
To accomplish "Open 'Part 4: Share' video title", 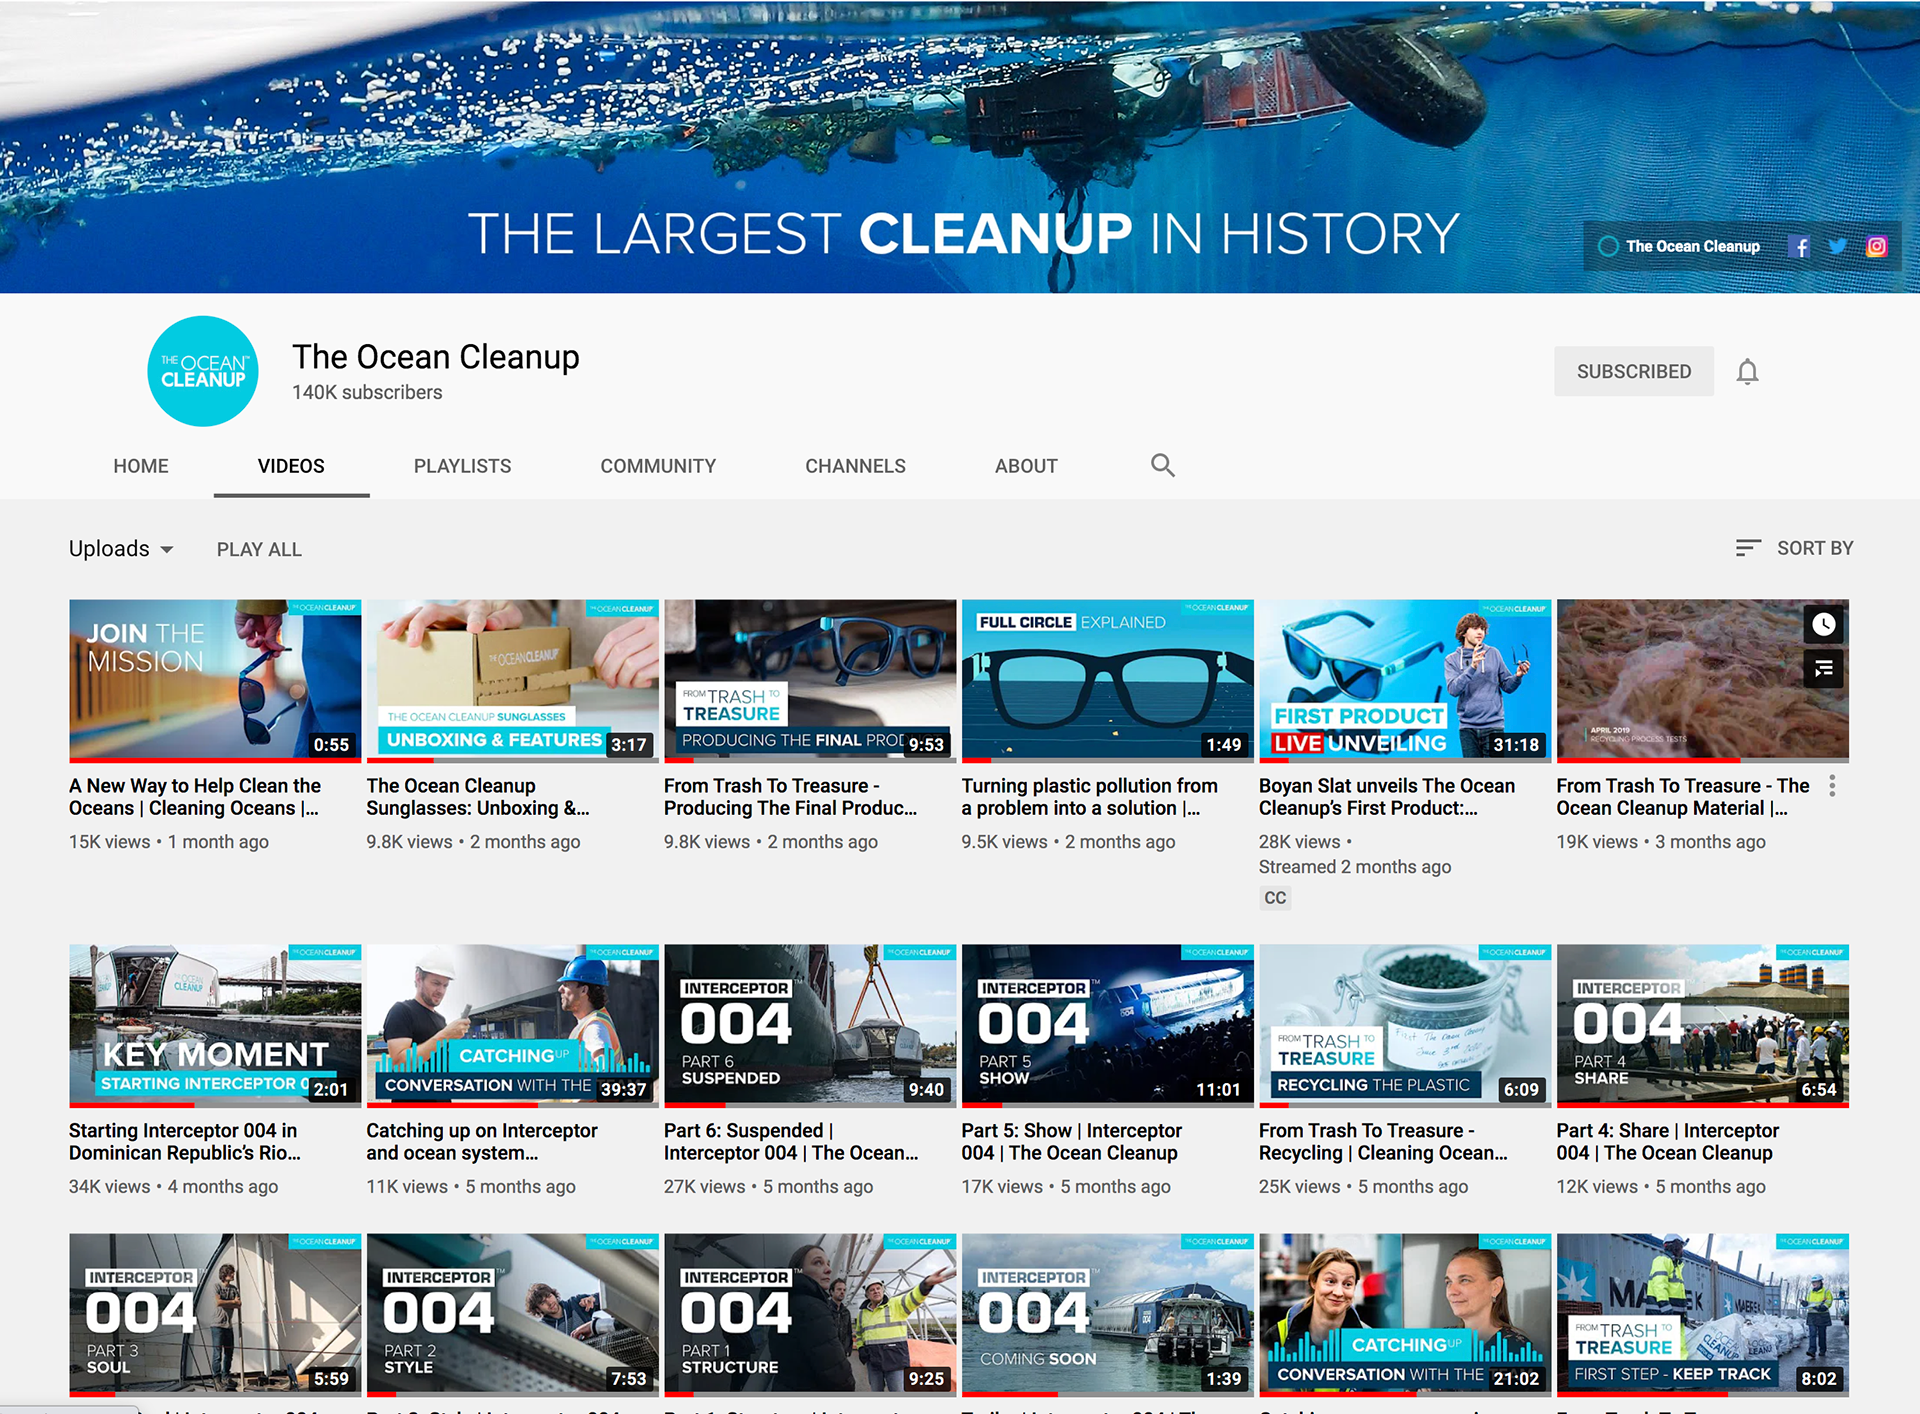I will [x=1667, y=1142].
